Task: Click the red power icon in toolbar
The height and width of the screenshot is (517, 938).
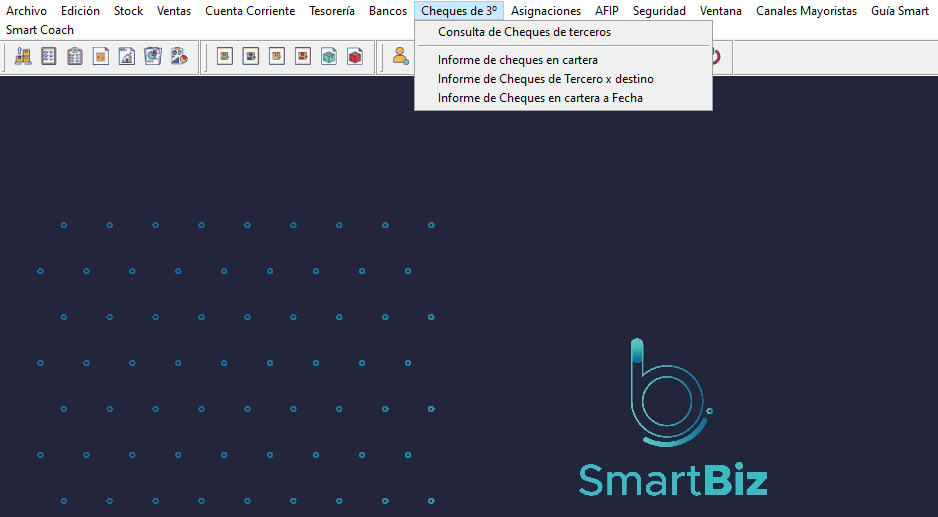Action: click(x=714, y=57)
